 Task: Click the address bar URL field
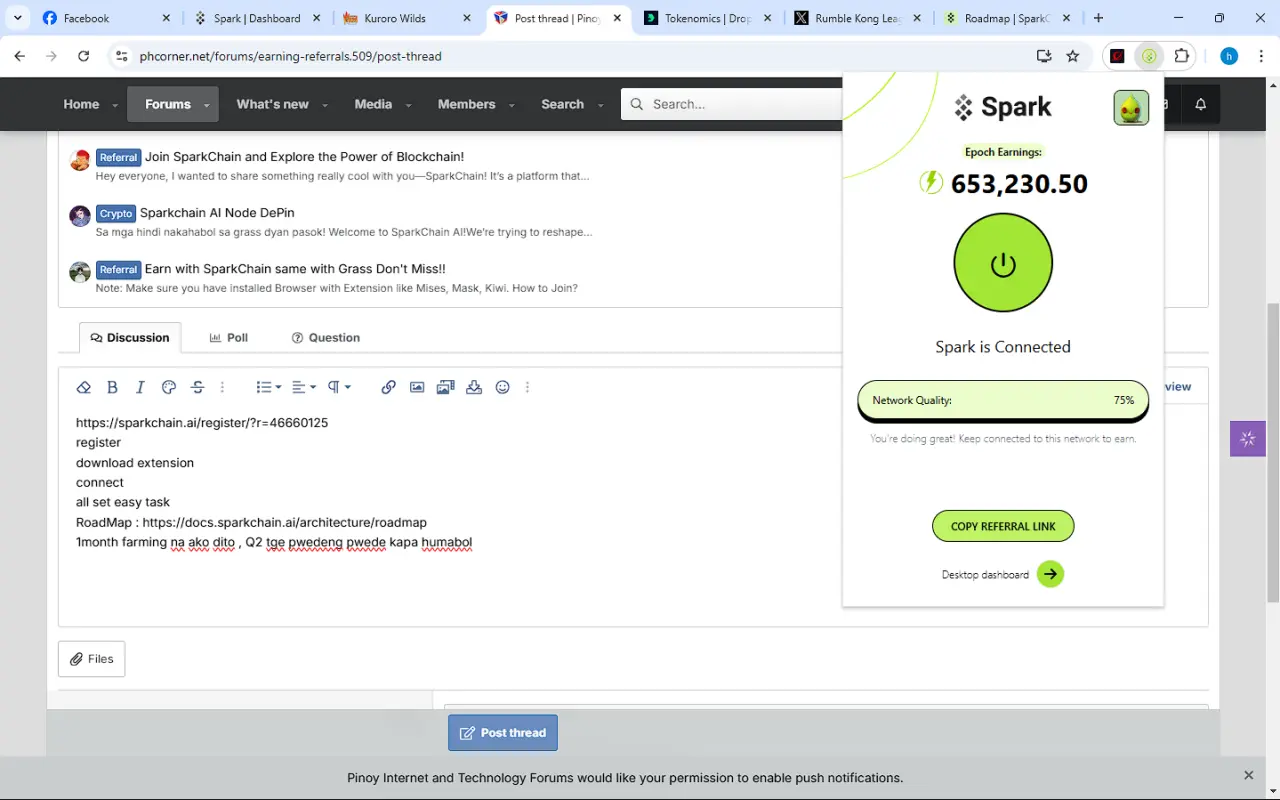click(580, 56)
